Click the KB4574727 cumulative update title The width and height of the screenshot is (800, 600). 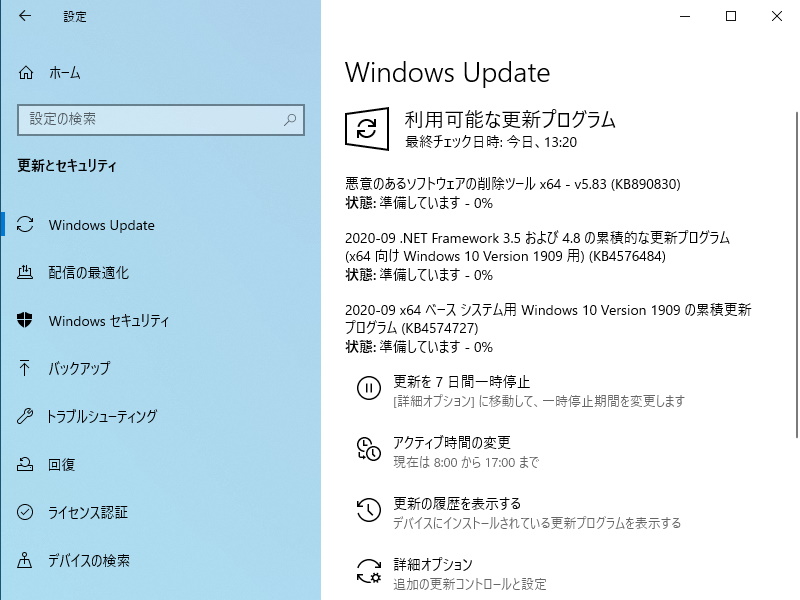tap(548, 319)
